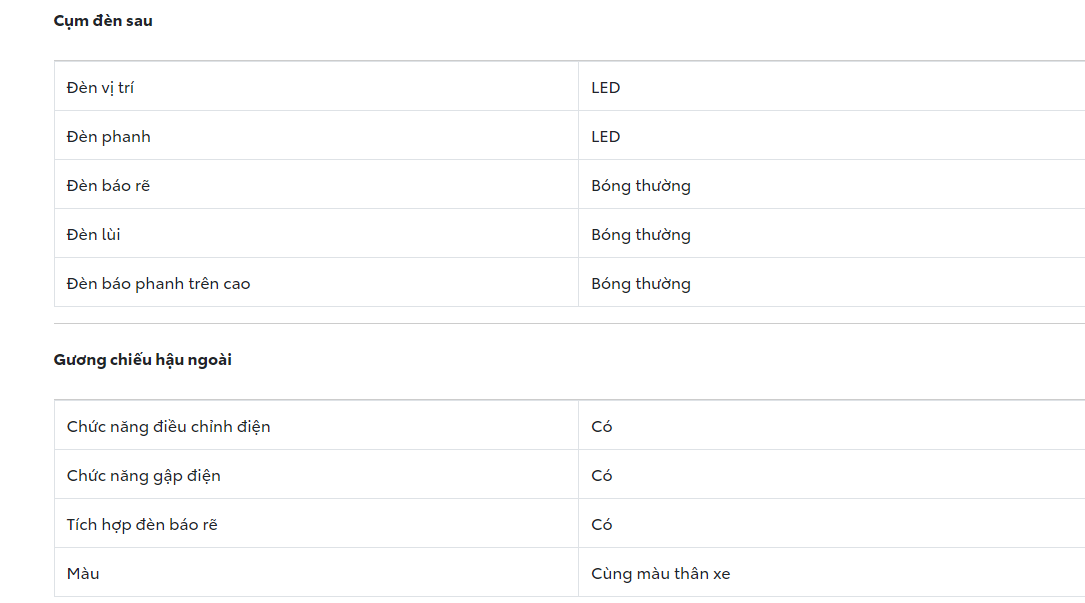
Task: Click the "Đèn lùi" row label
Action: point(93,235)
